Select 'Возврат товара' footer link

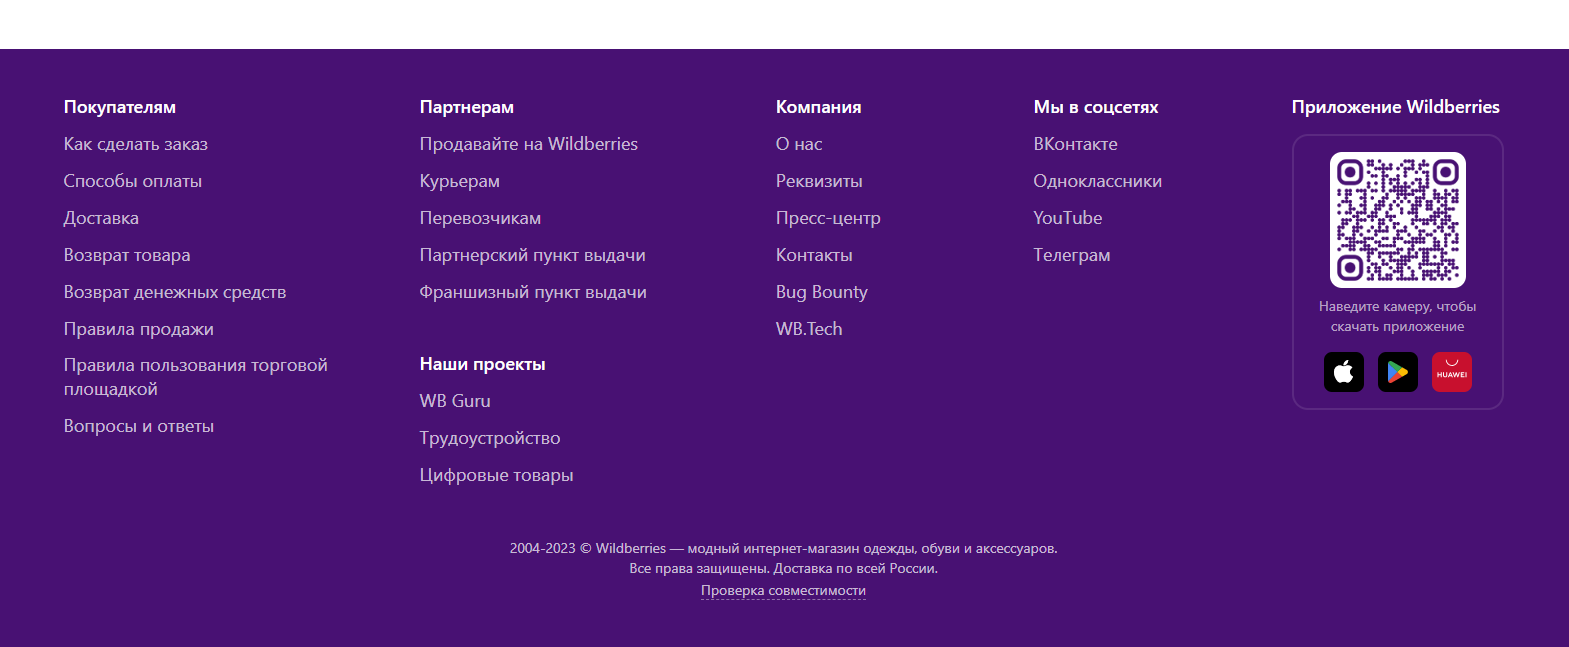(127, 255)
